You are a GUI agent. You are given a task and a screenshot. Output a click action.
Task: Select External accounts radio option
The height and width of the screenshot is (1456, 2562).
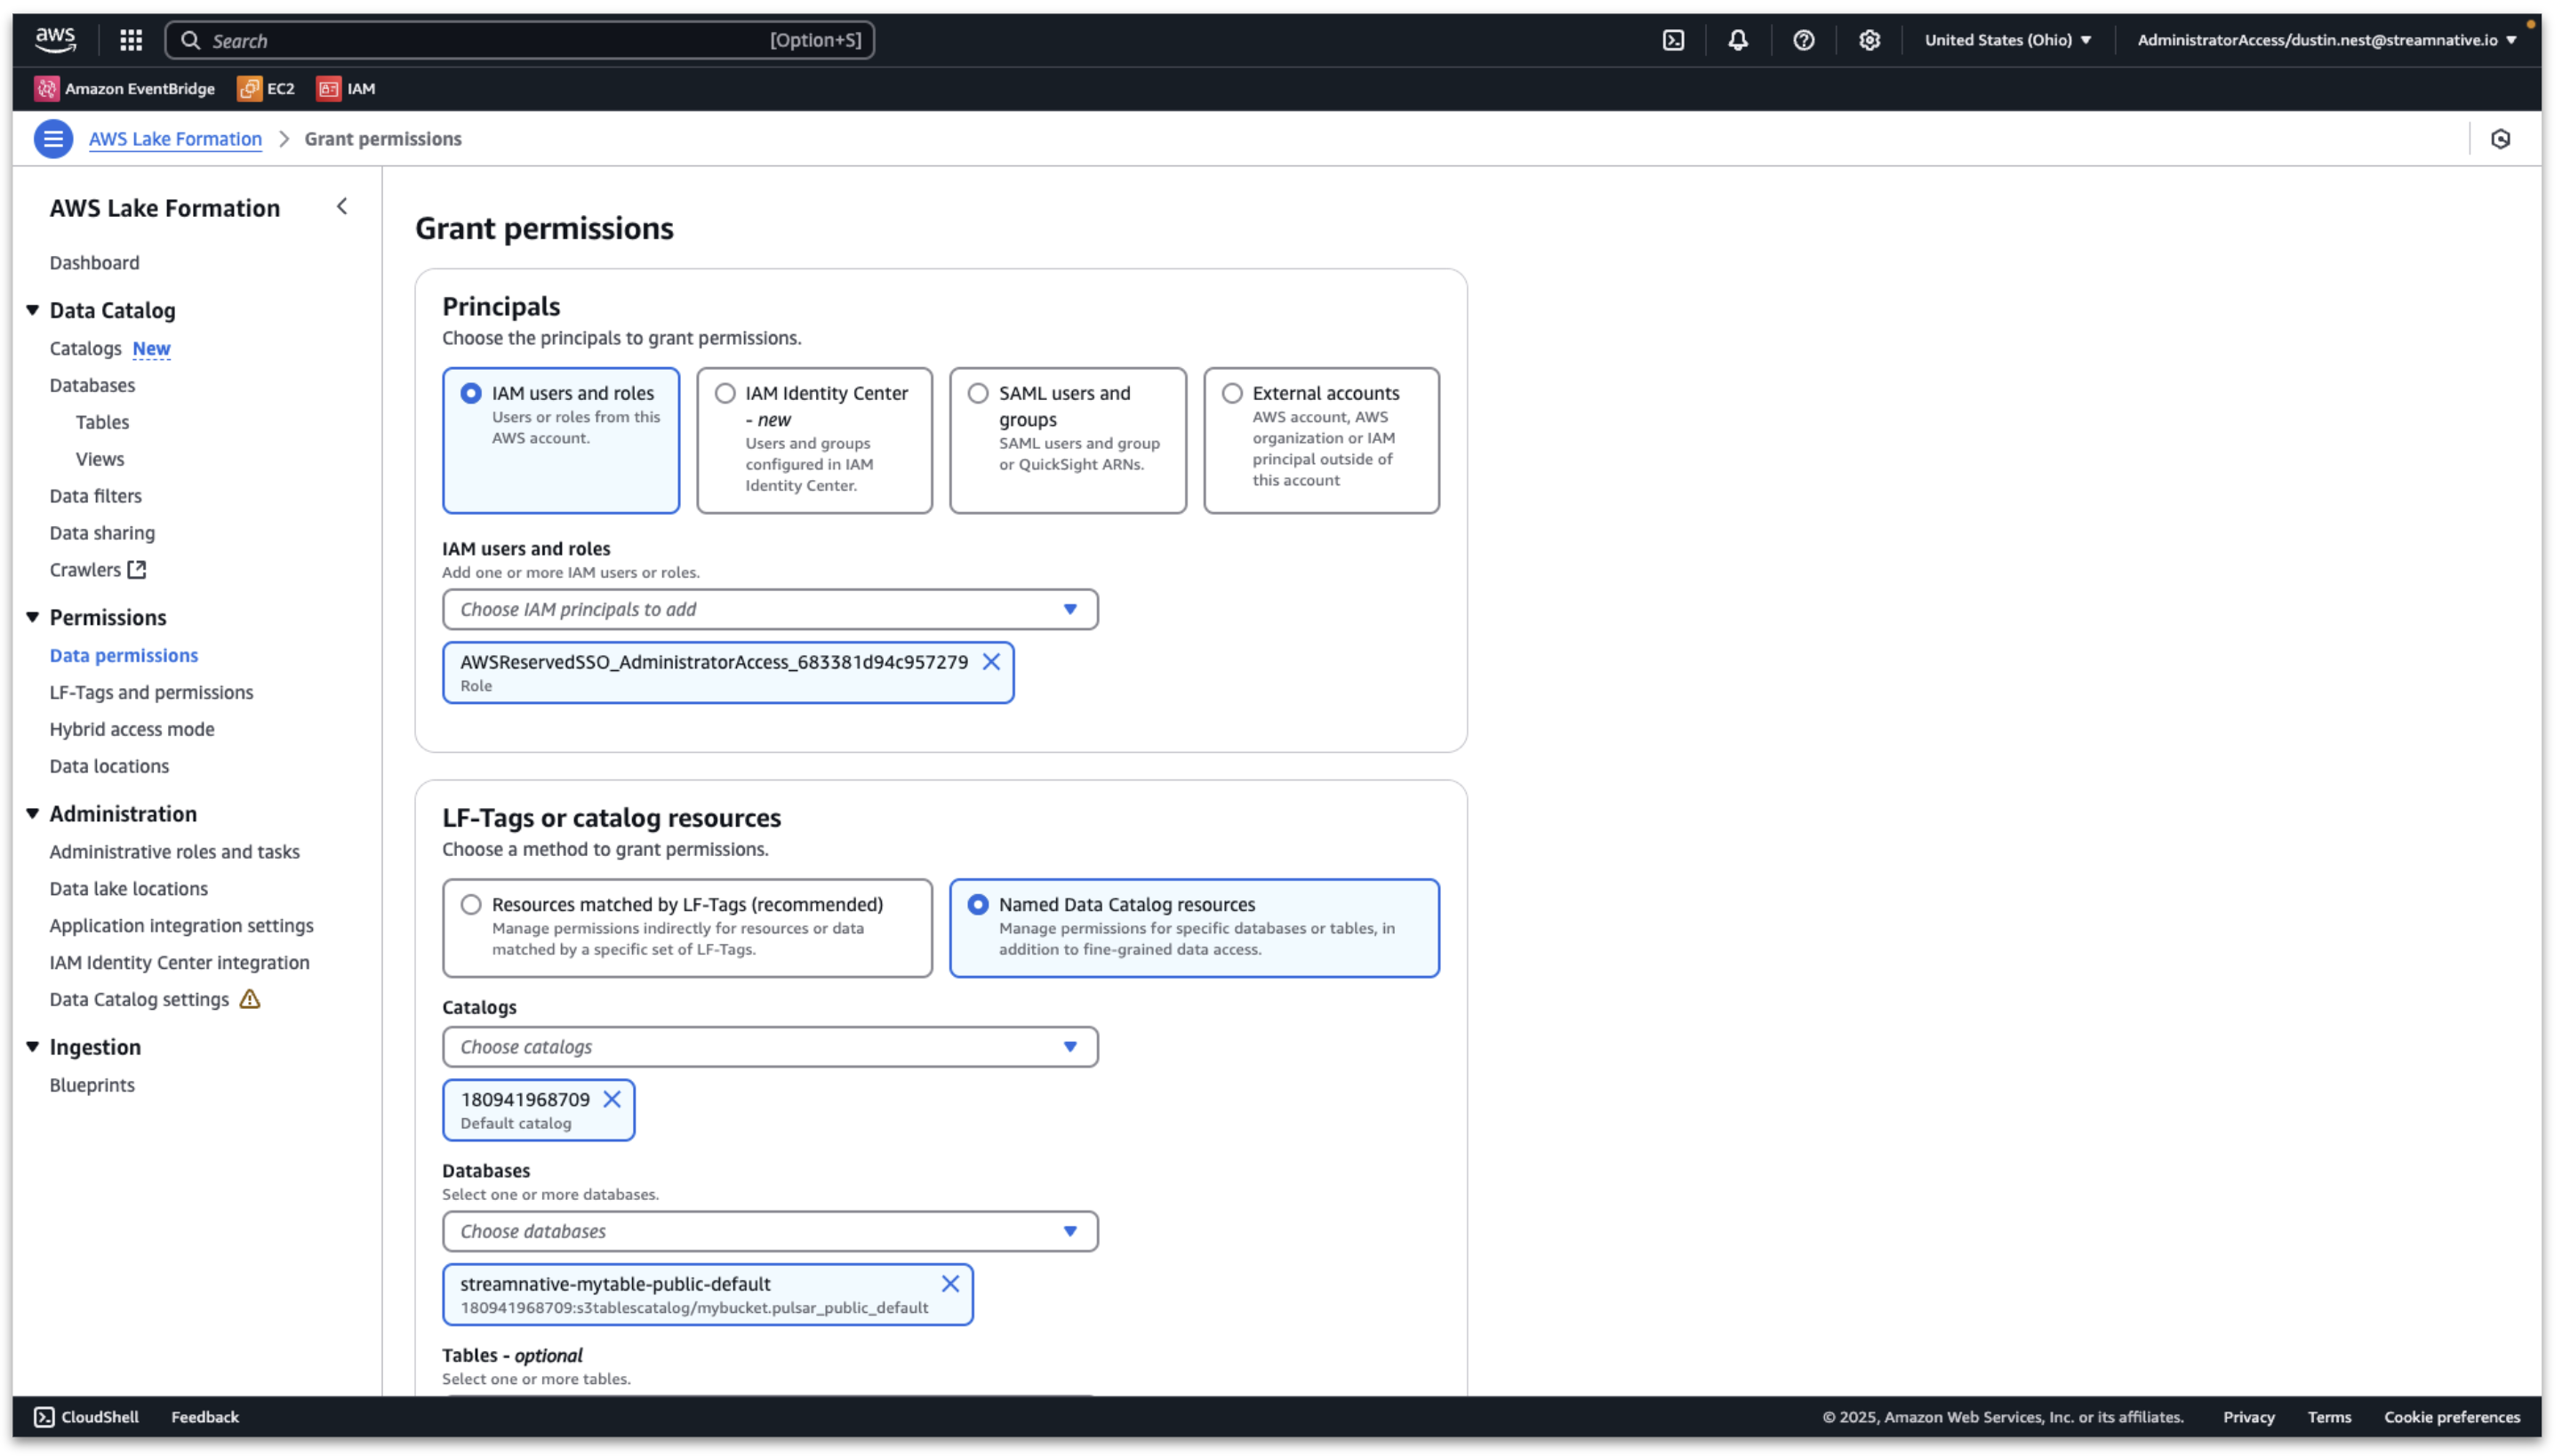pos(1232,394)
